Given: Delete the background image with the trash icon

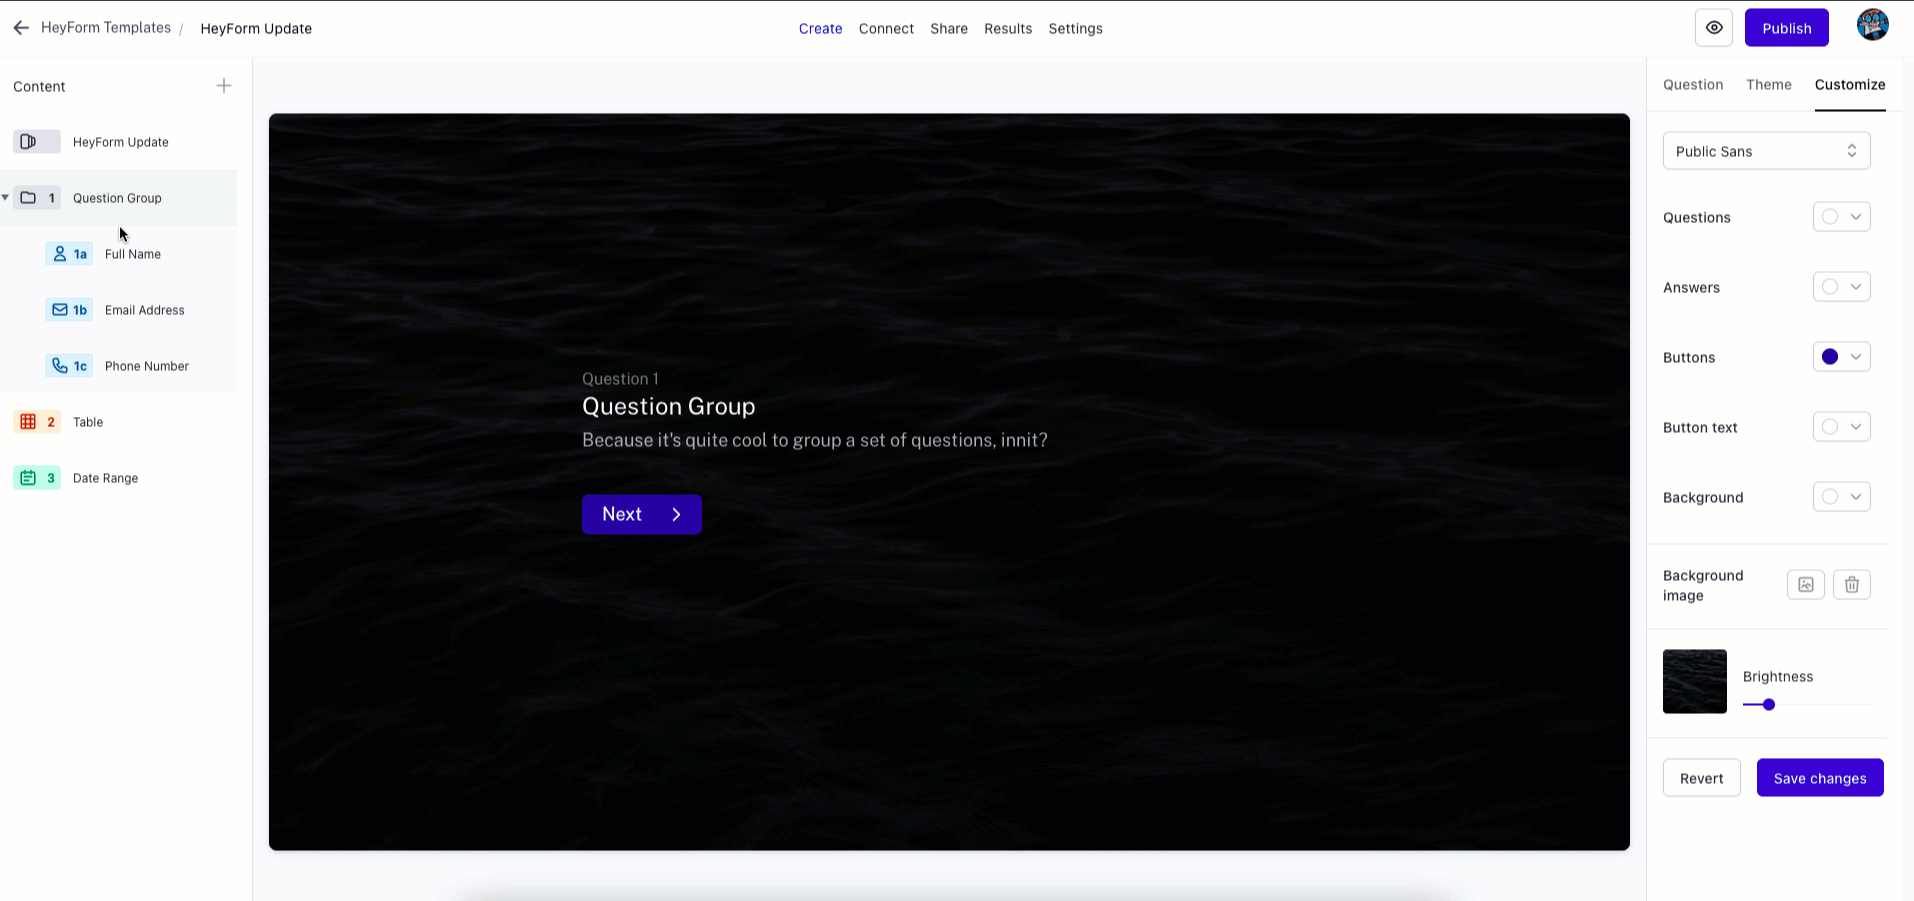Looking at the screenshot, I should (1852, 585).
